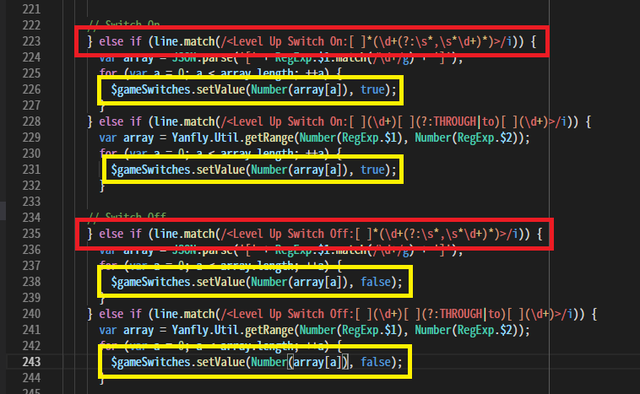Click the word true on line 231
The image size is (640, 394).
372,169
